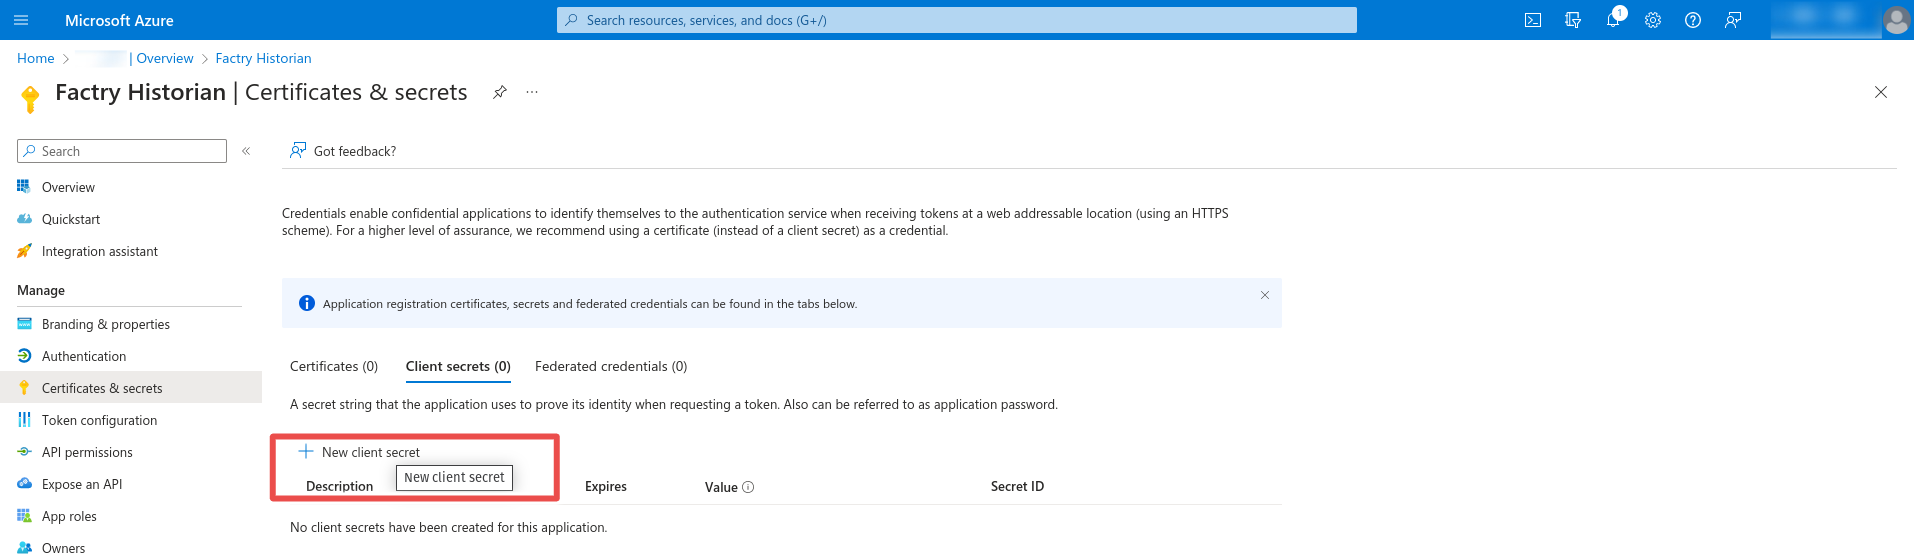Switch to the Certificates (0) tab

334,366
